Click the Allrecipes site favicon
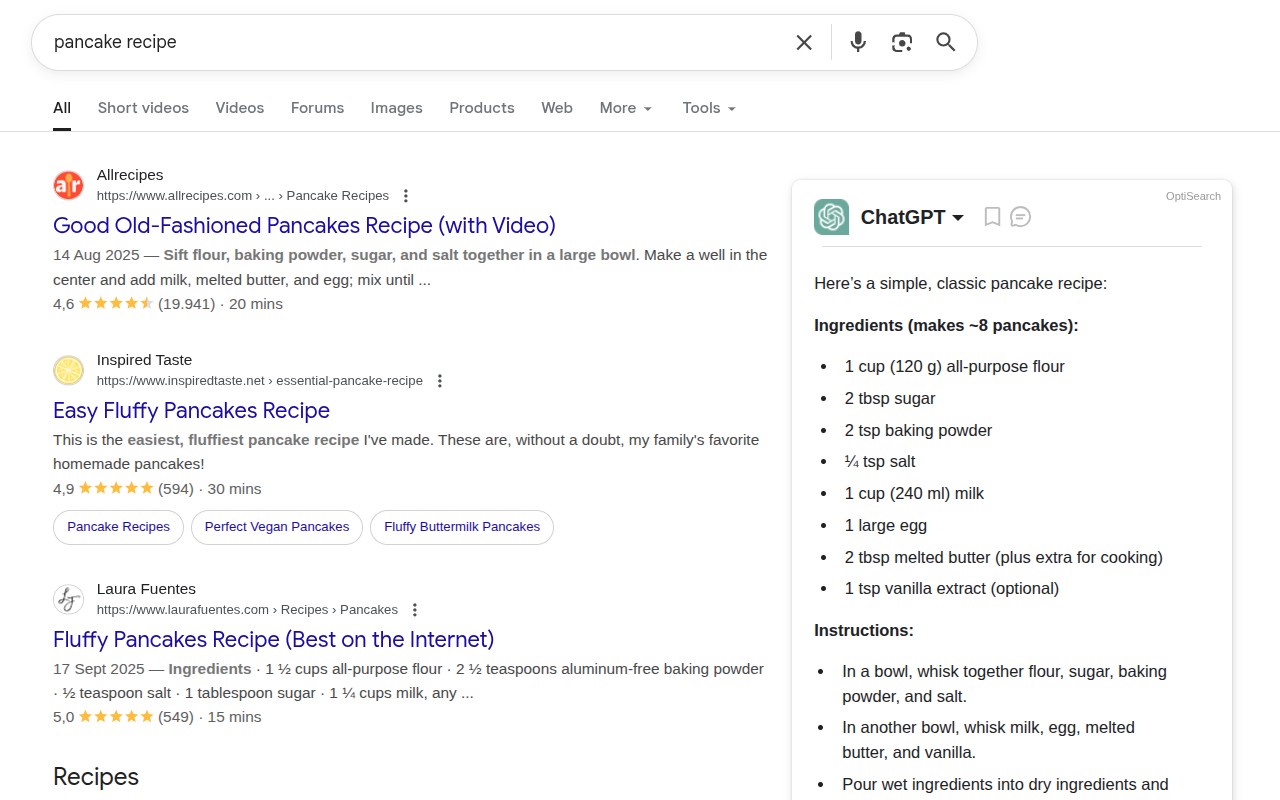 click(68, 185)
